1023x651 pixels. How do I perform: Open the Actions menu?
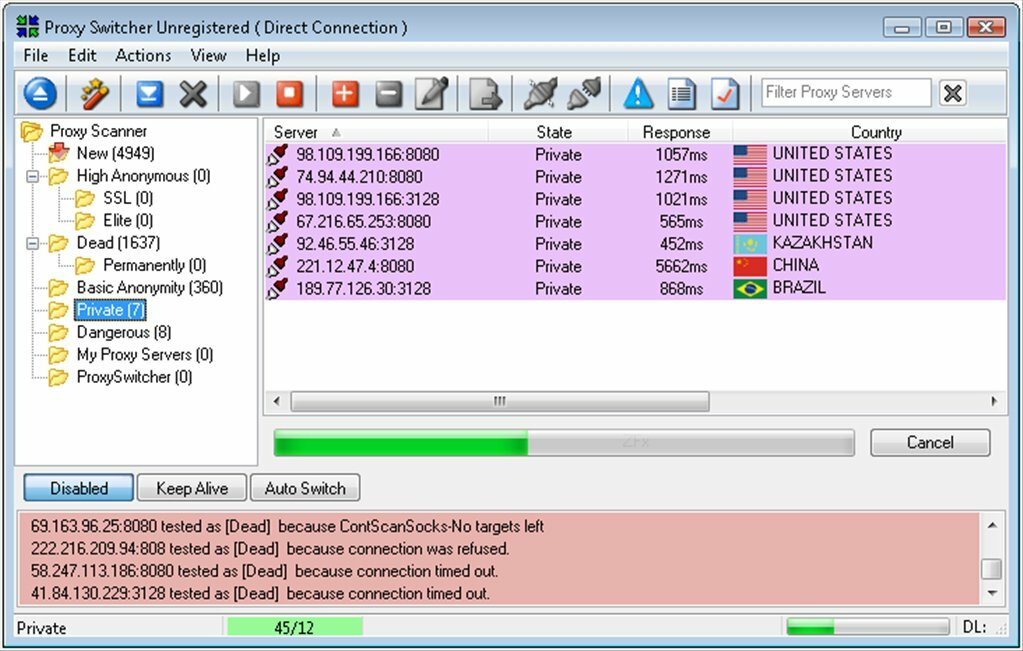click(x=143, y=56)
